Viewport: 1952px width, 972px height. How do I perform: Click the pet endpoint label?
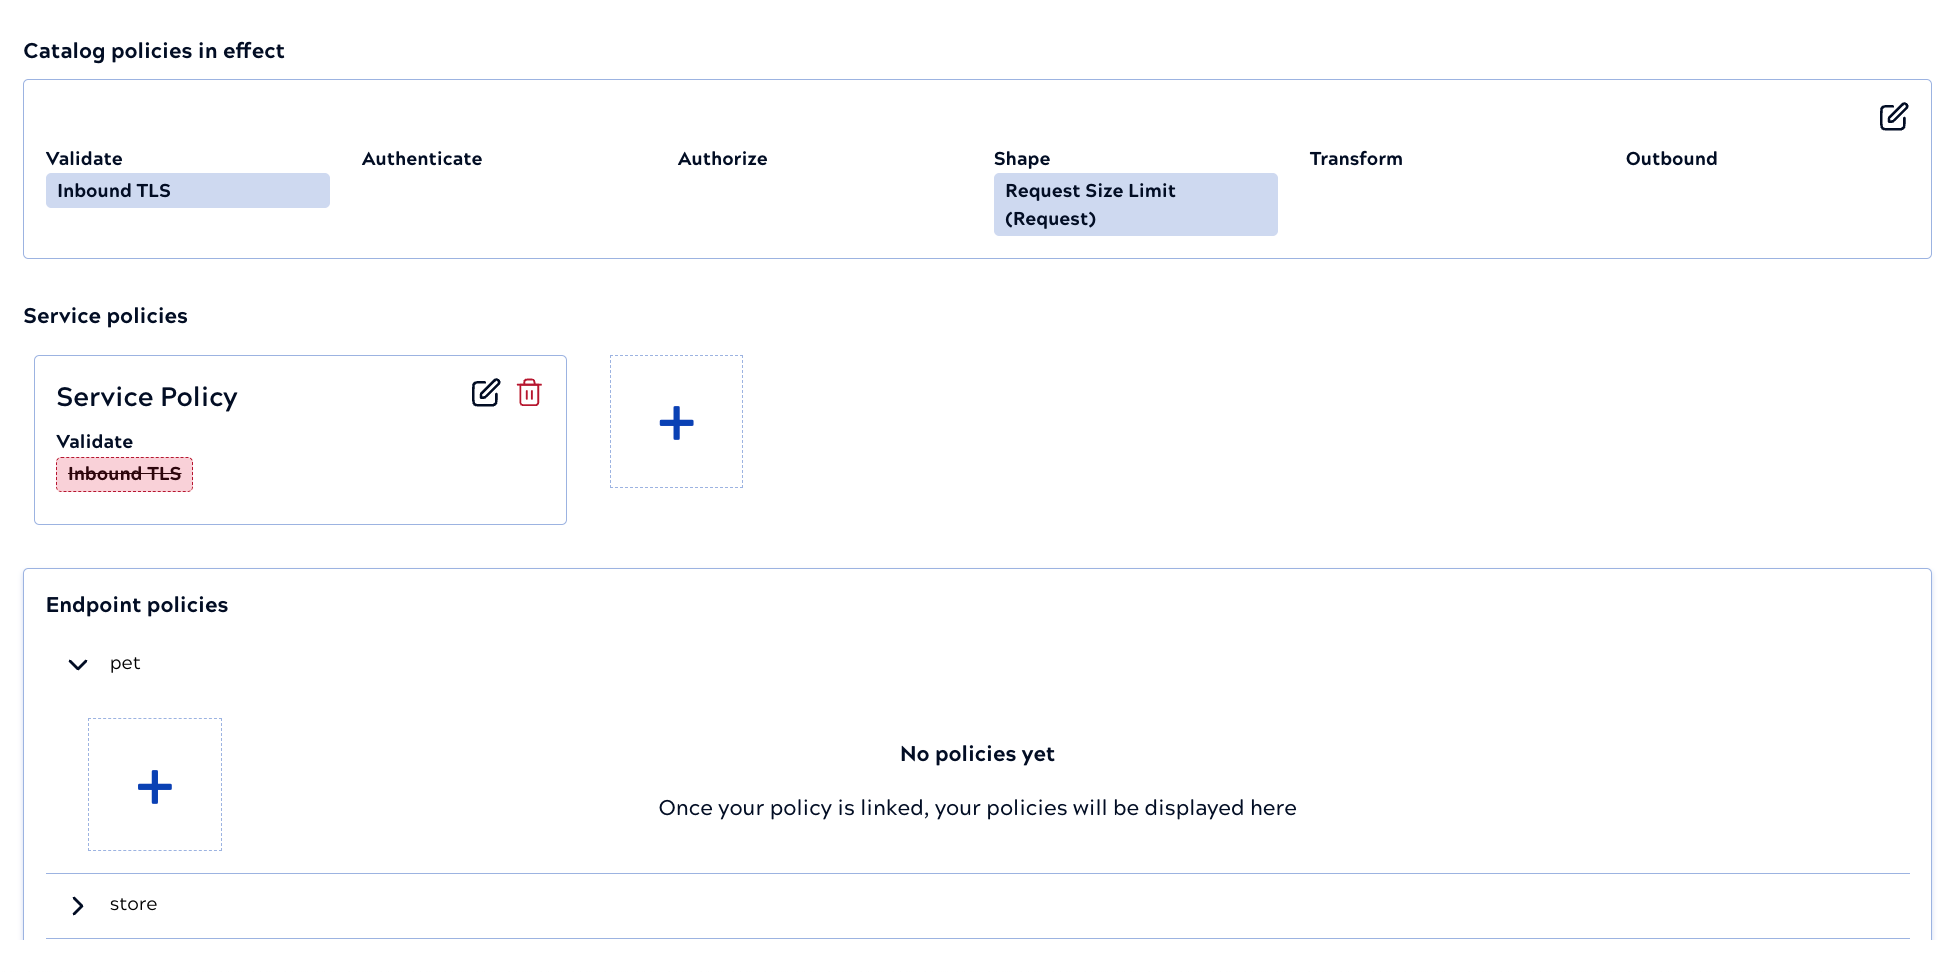[x=125, y=663]
